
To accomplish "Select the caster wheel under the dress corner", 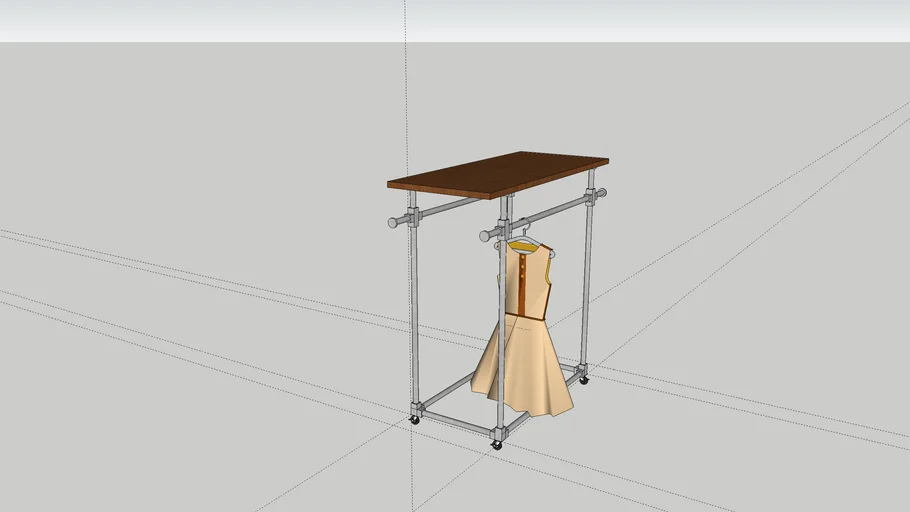I will (x=496, y=445).
